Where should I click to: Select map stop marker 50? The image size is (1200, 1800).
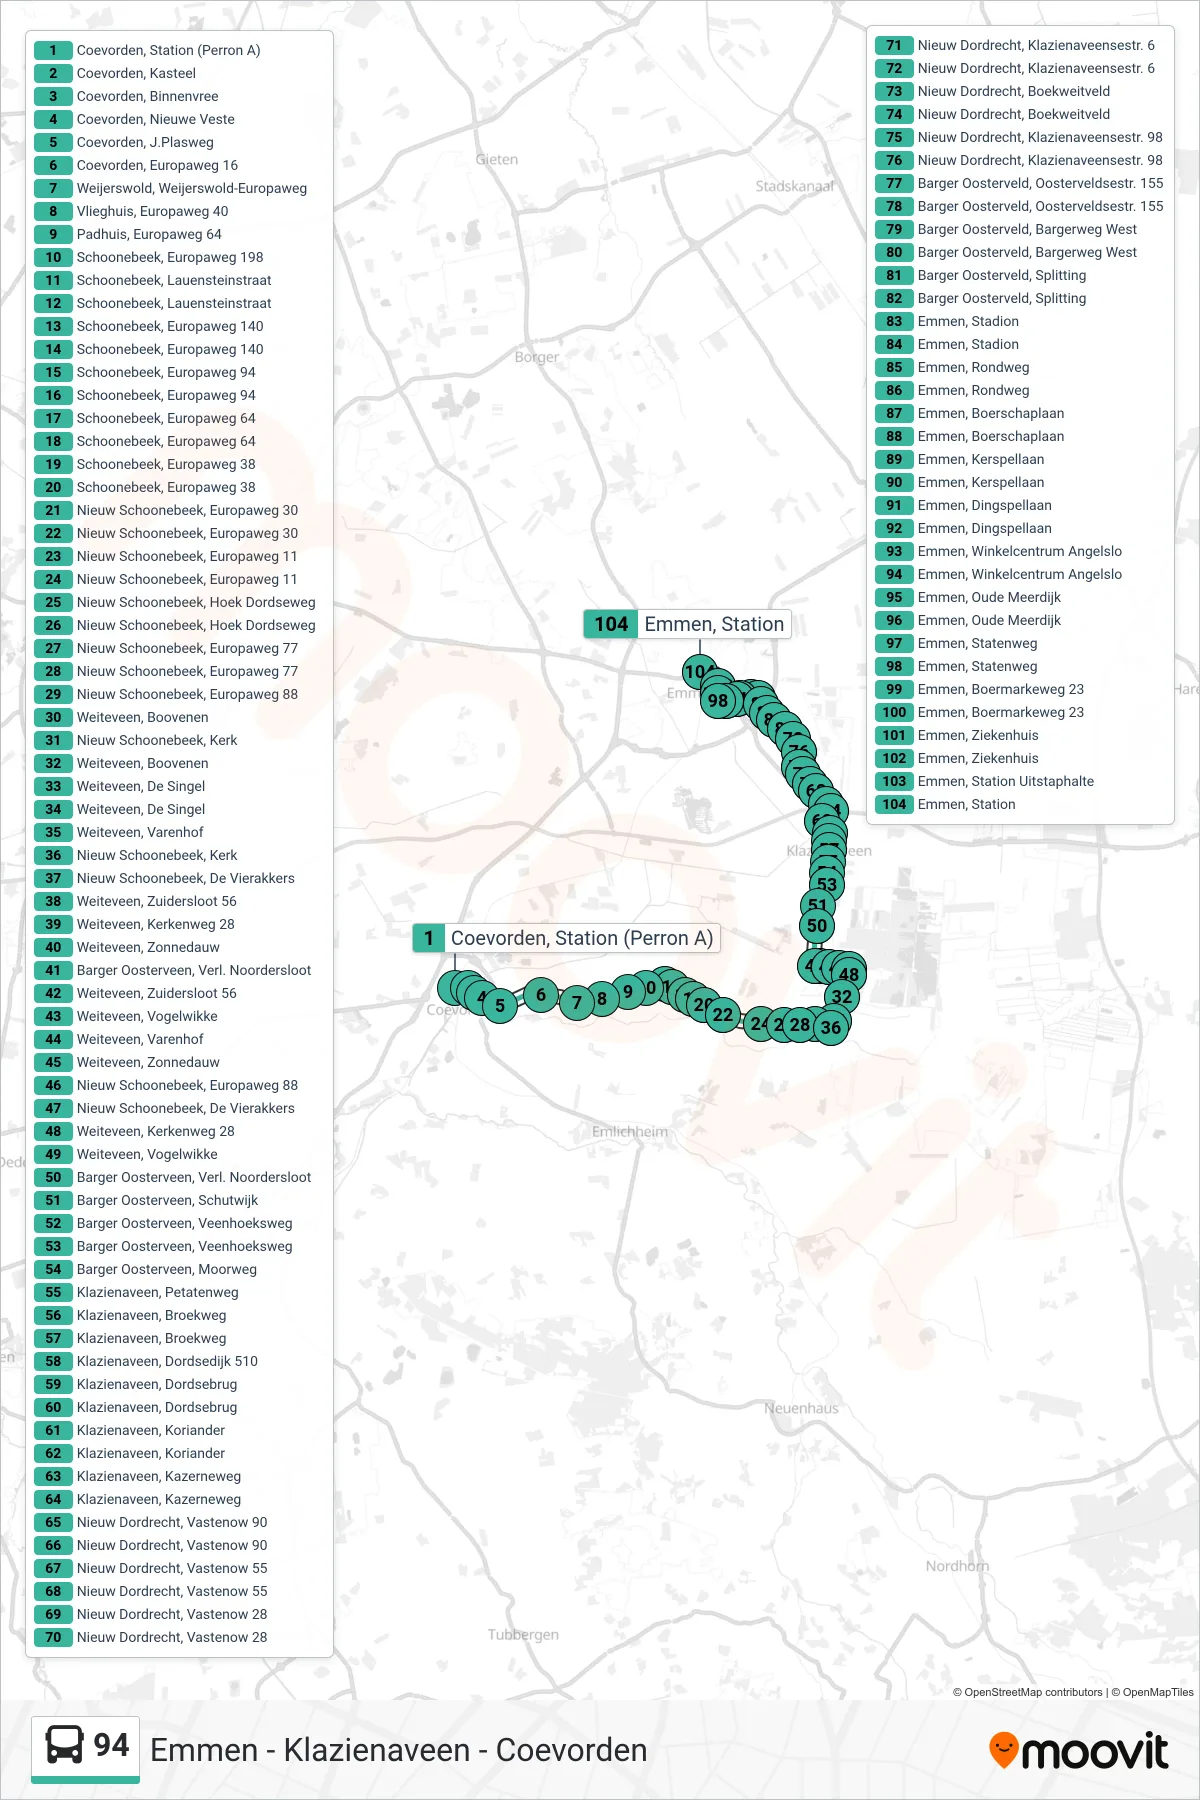817,926
